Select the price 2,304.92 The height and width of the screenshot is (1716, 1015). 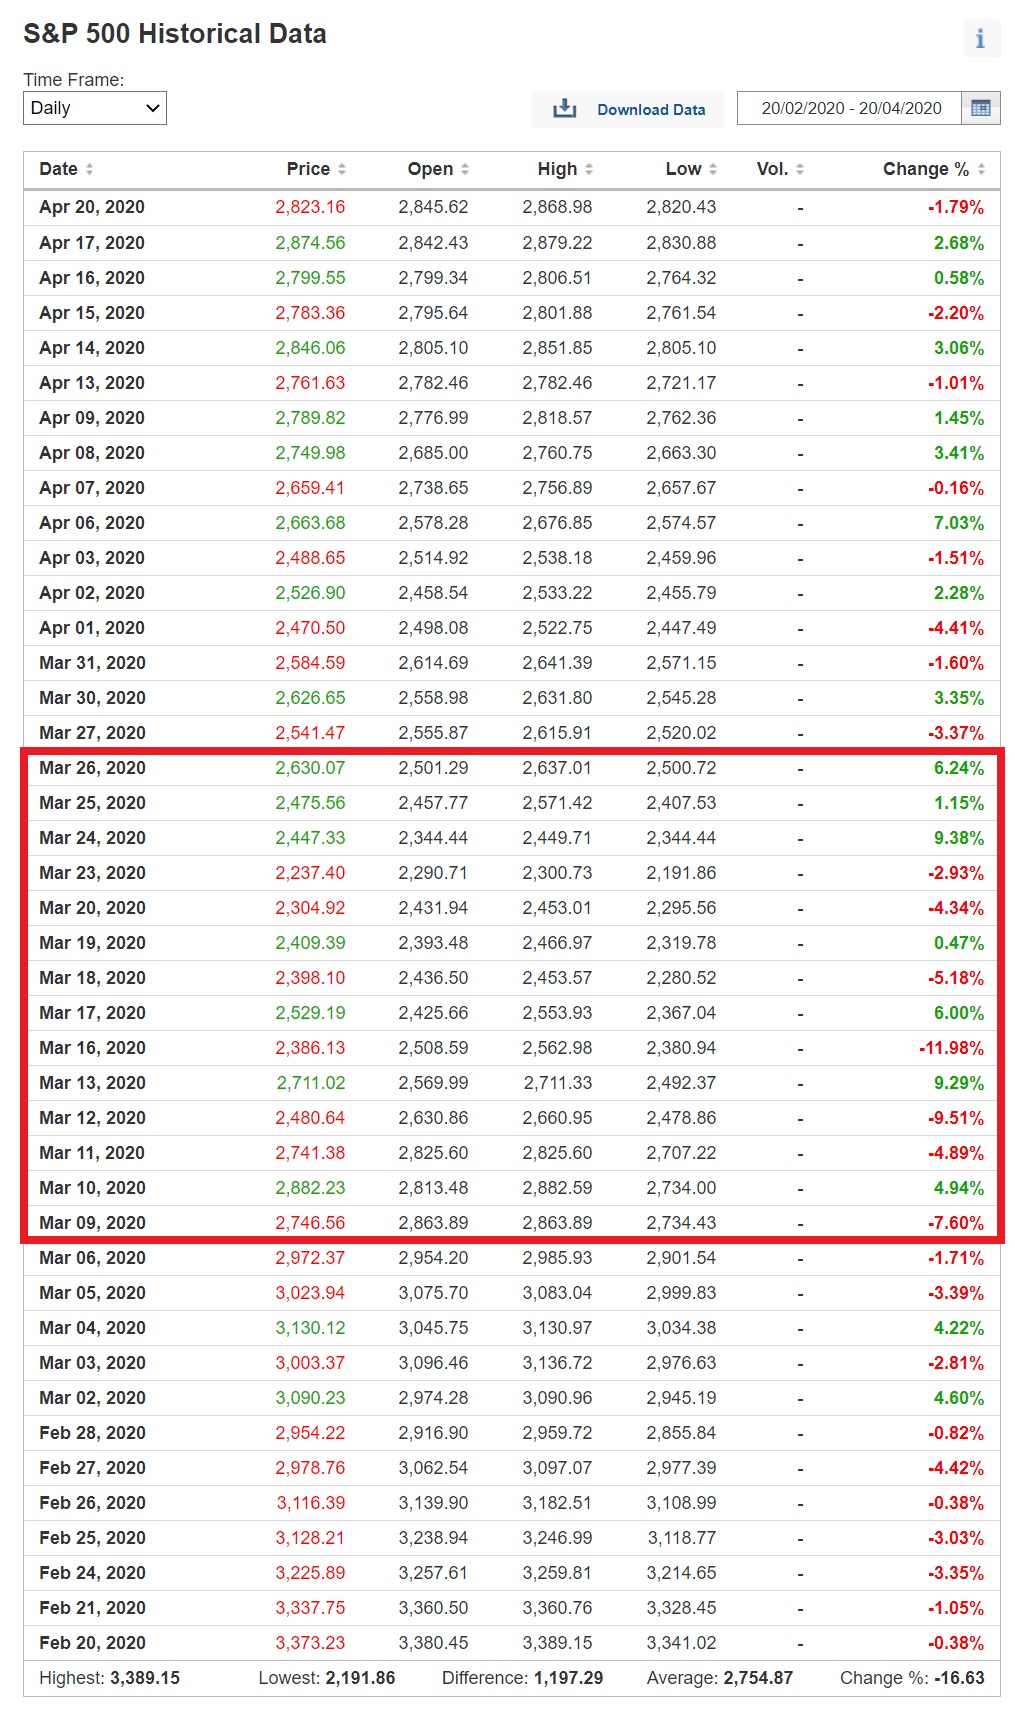coord(310,908)
